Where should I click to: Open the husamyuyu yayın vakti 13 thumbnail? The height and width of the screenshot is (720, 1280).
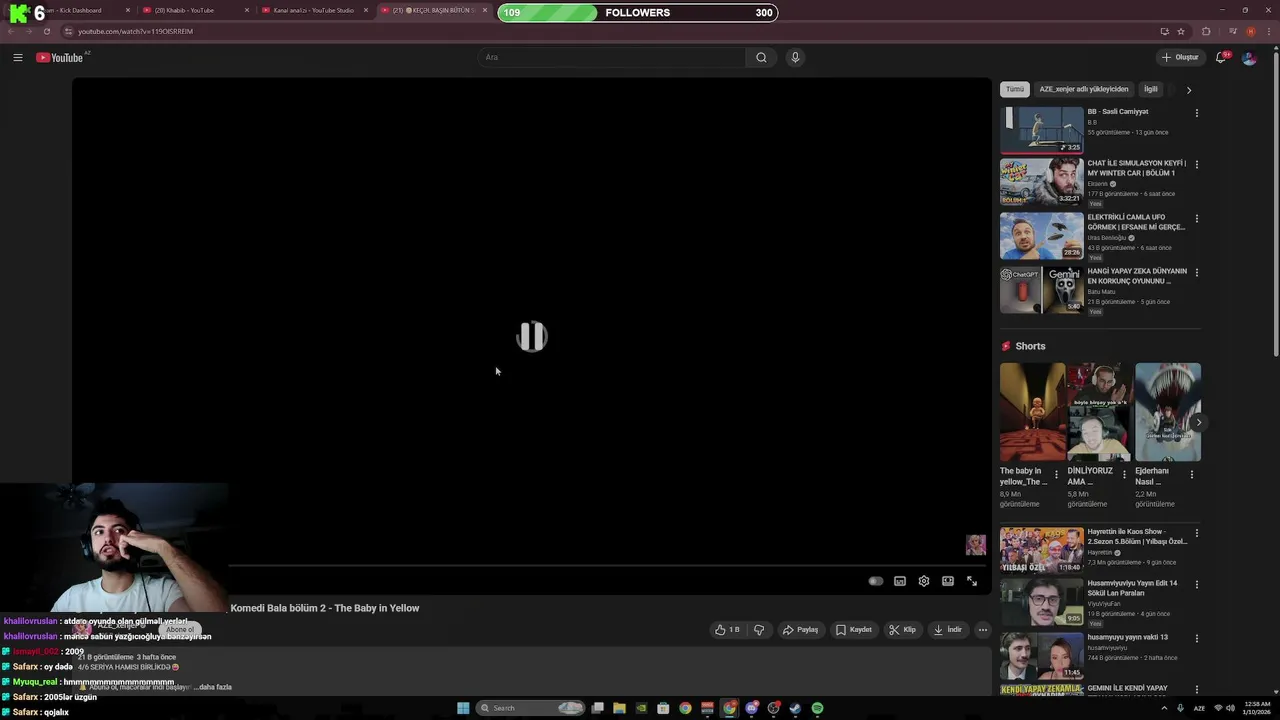click(x=1041, y=655)
